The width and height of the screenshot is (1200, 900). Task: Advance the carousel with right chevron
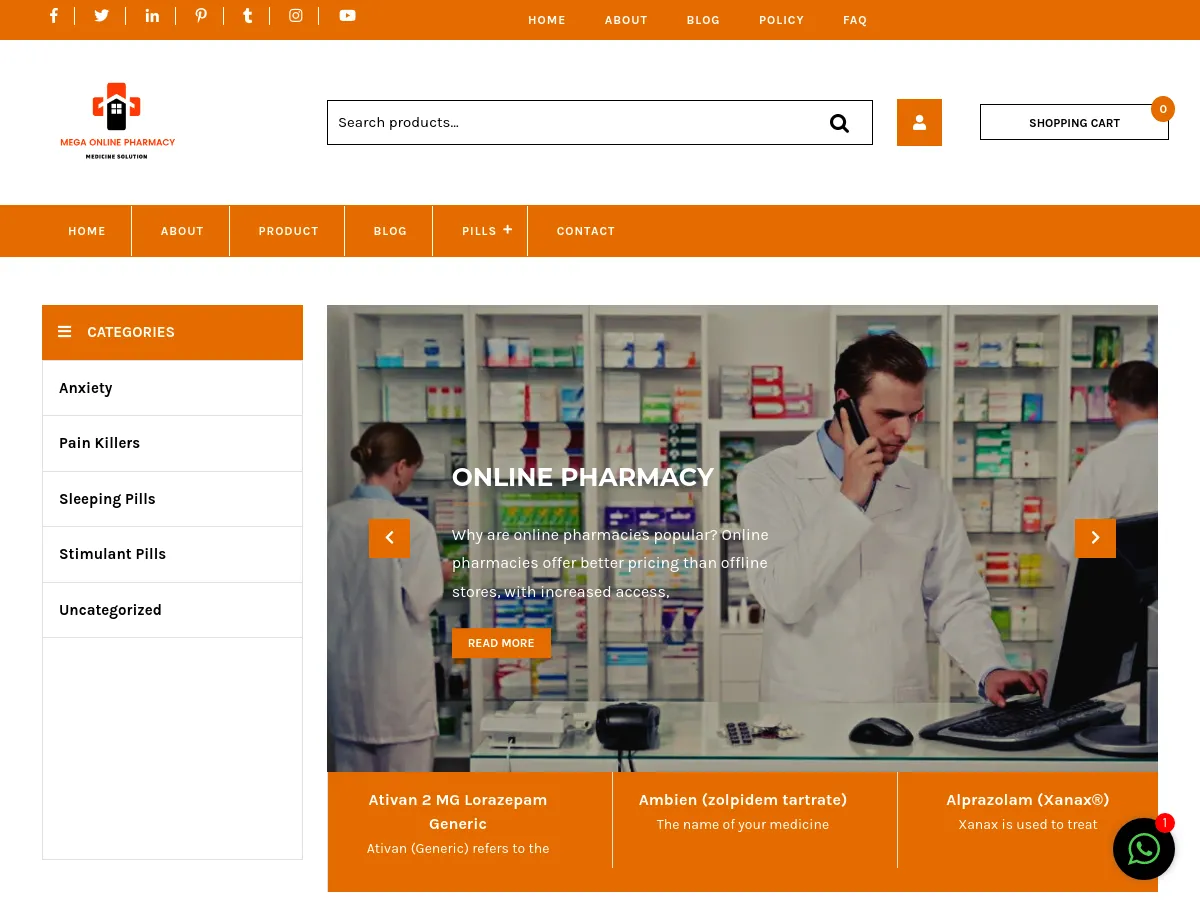pos(1095,538)
